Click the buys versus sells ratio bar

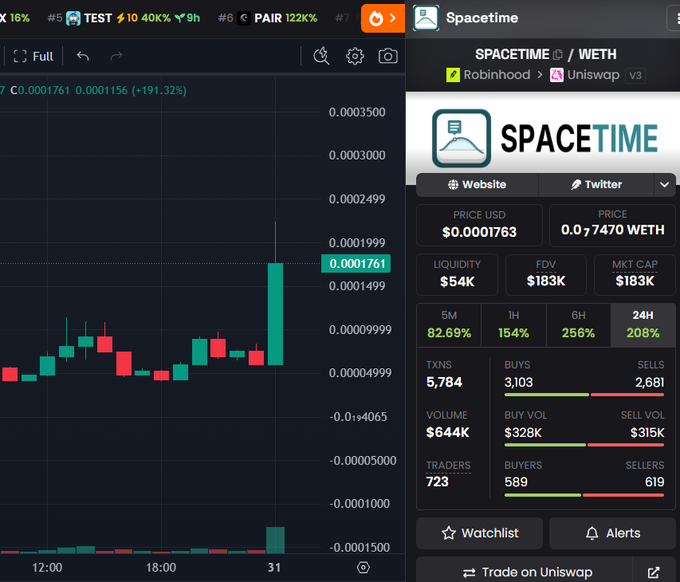pyautogui.click(x=584, y=395)
